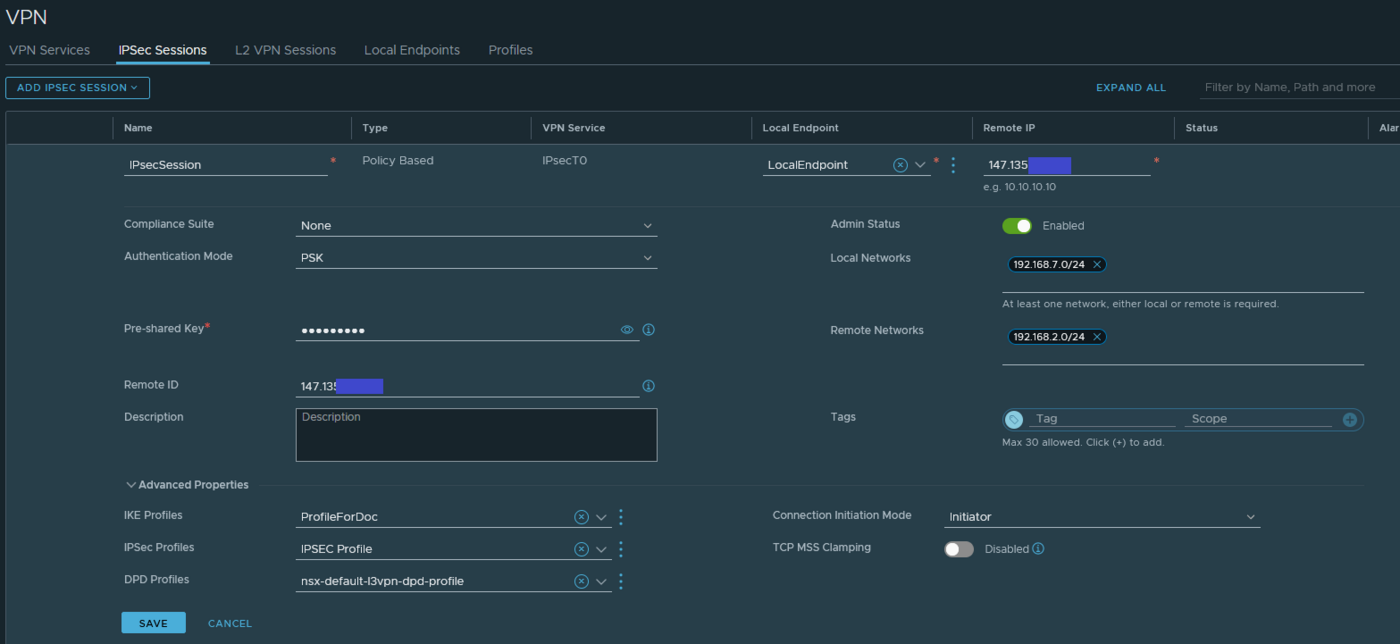This screenshot has height=644, width=1400.
Task: Click the info icon beside Pre-shared Key
Action: tap(648, 330)
